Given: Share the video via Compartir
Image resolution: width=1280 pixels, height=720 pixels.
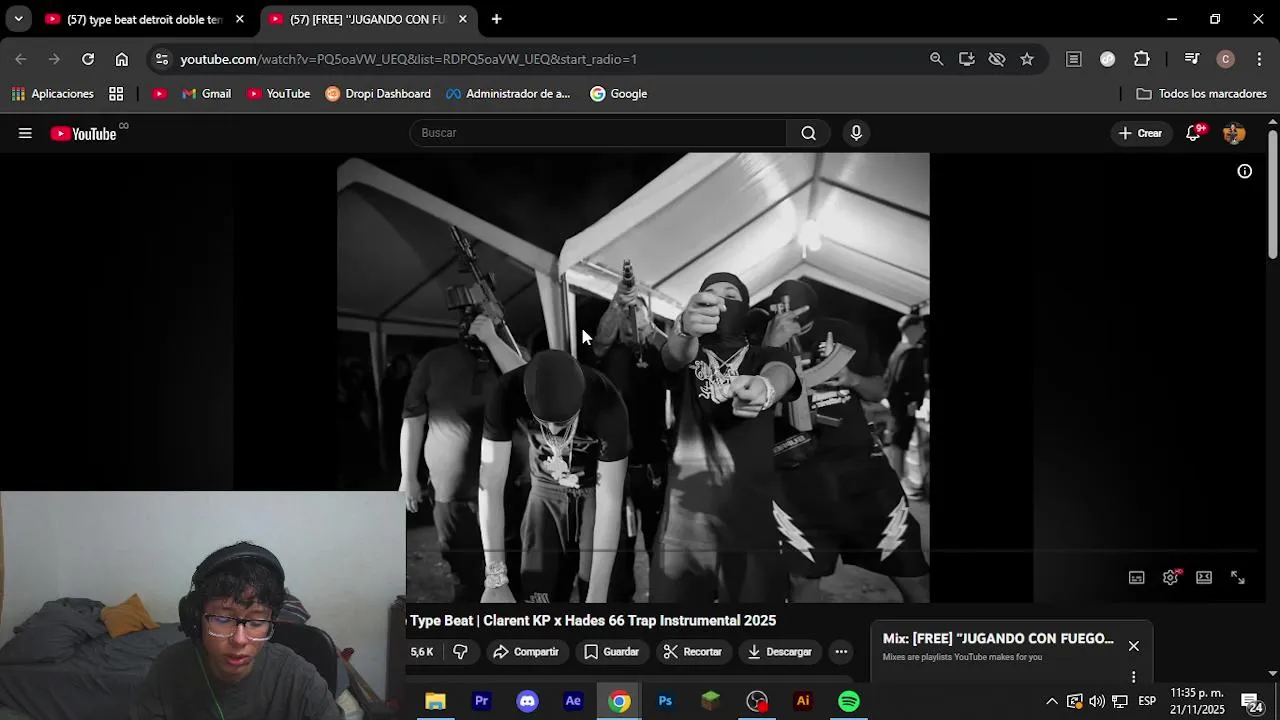Looking at the screenshot, I should click(526, 652).
